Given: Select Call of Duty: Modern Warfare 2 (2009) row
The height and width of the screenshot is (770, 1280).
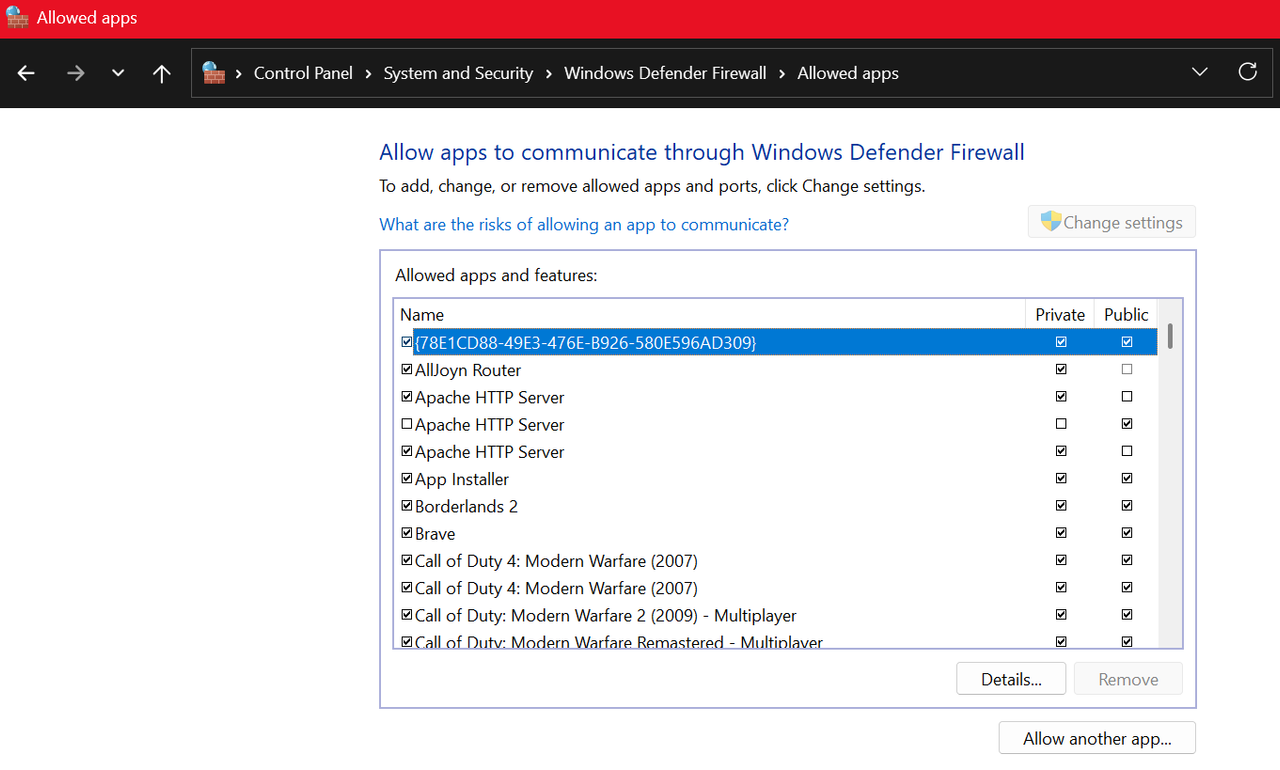Looking at the screenshot, I should [777, 615].
